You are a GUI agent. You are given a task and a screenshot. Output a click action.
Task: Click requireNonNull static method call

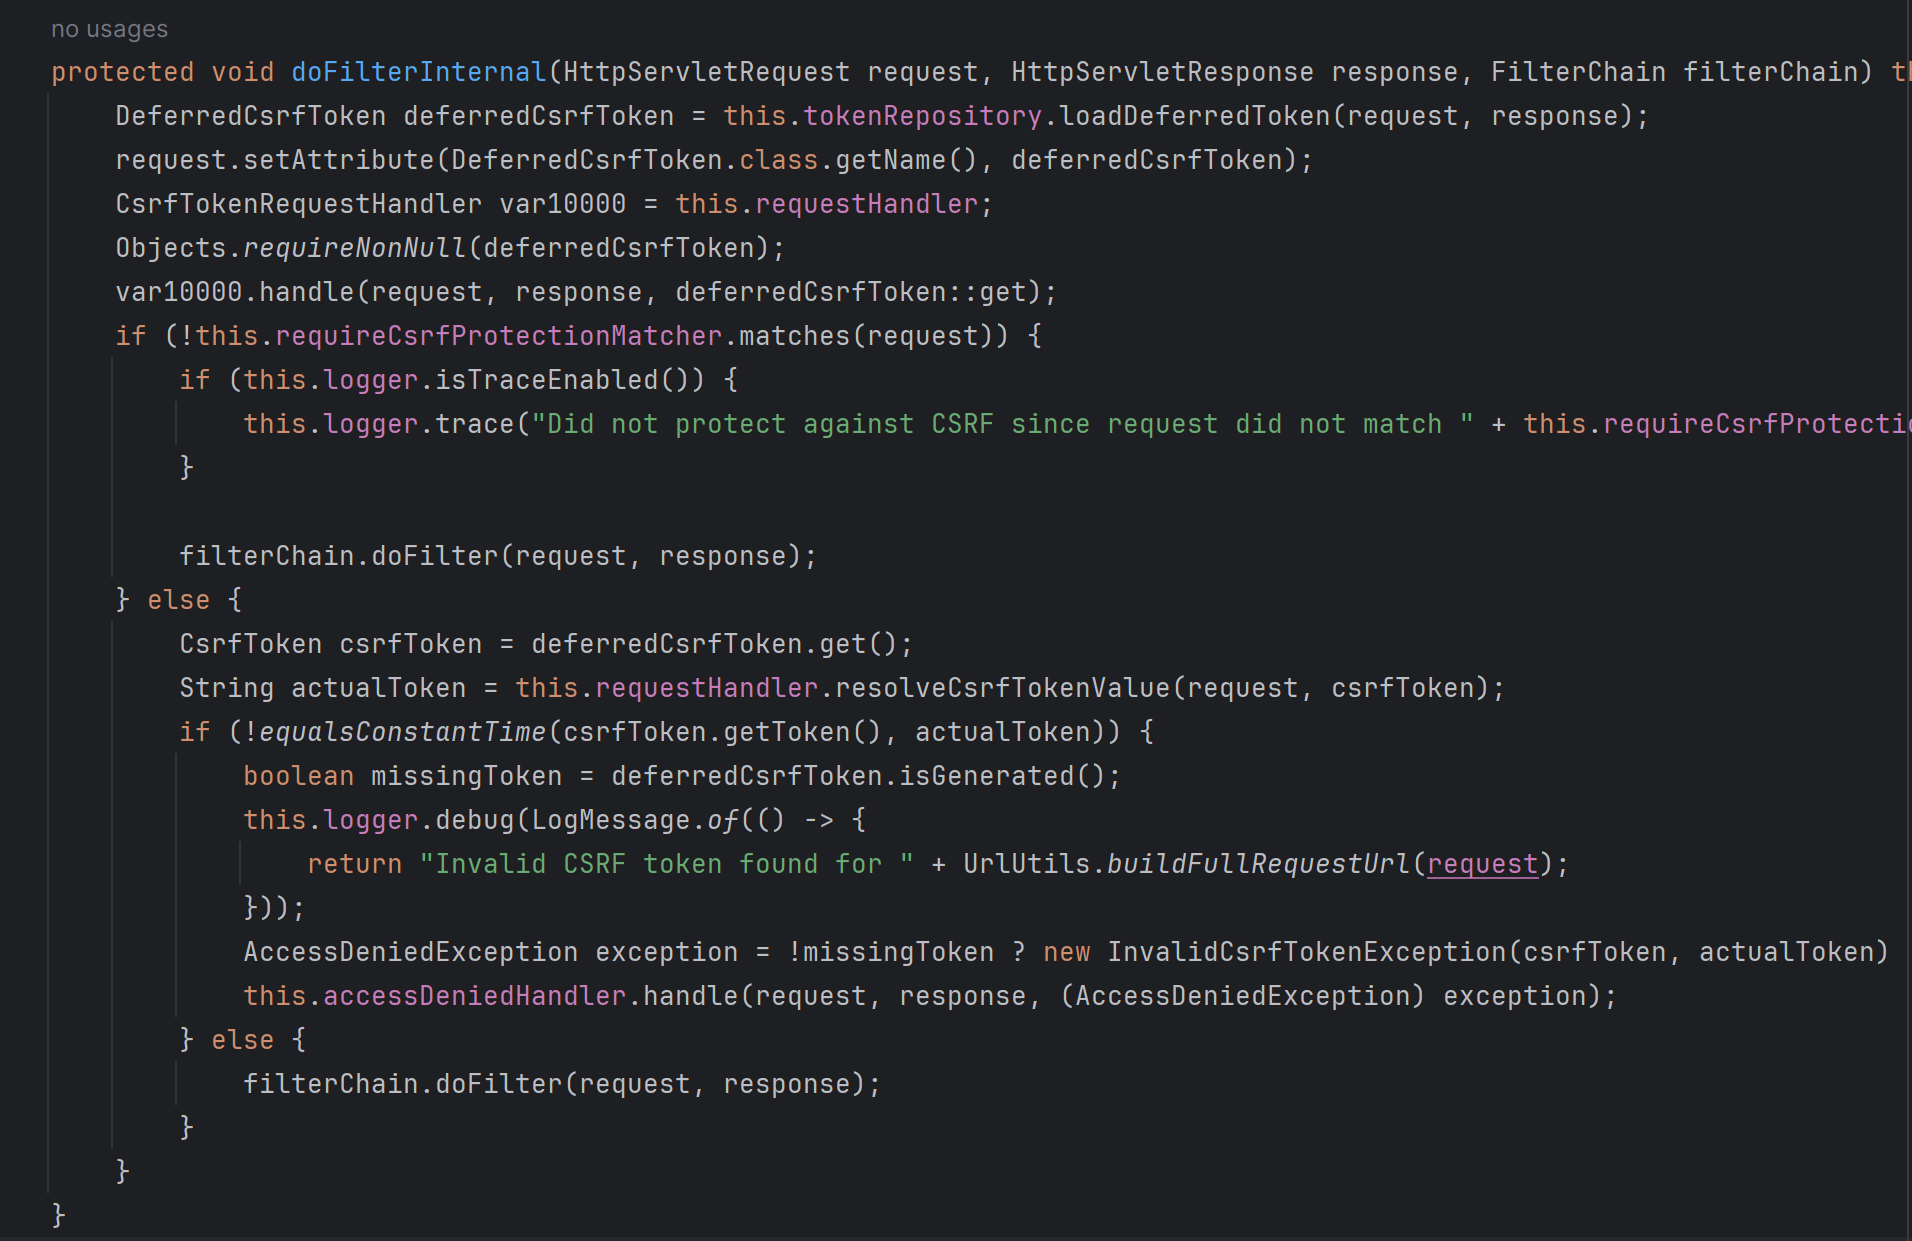pos(355,248)
